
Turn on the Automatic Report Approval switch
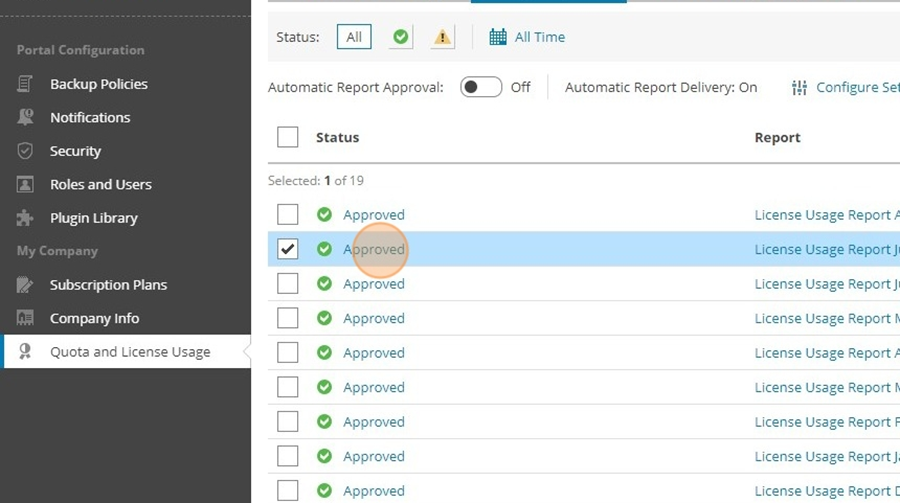coord(481,87)
